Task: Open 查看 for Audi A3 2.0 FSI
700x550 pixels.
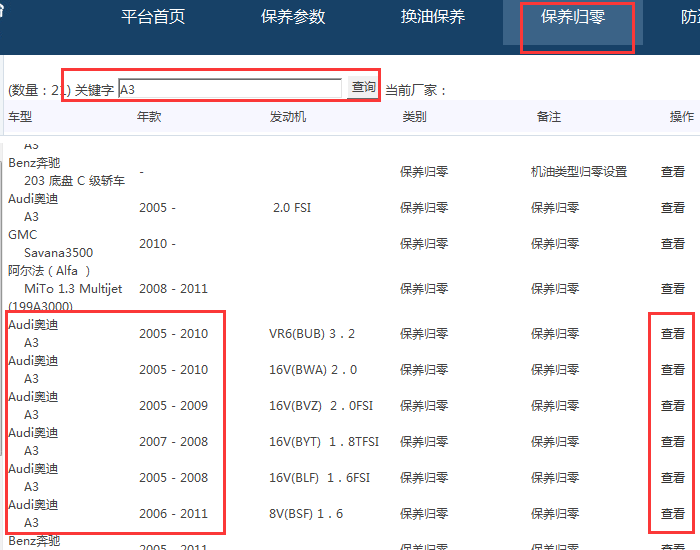Action: click(673, 208)
